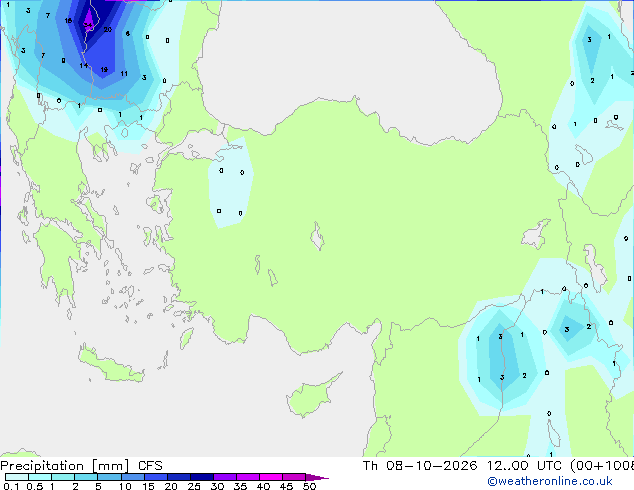Click the 'Th 08-10-2026' date text
Image resolution: width=634 pixels, height=490 pixels.
420,466
